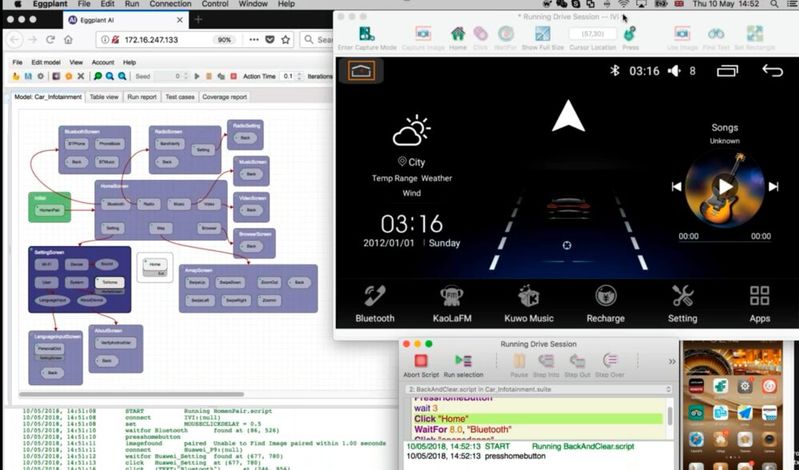
Task: Open the Setting app on infotainment
Action: click(682, 303)
